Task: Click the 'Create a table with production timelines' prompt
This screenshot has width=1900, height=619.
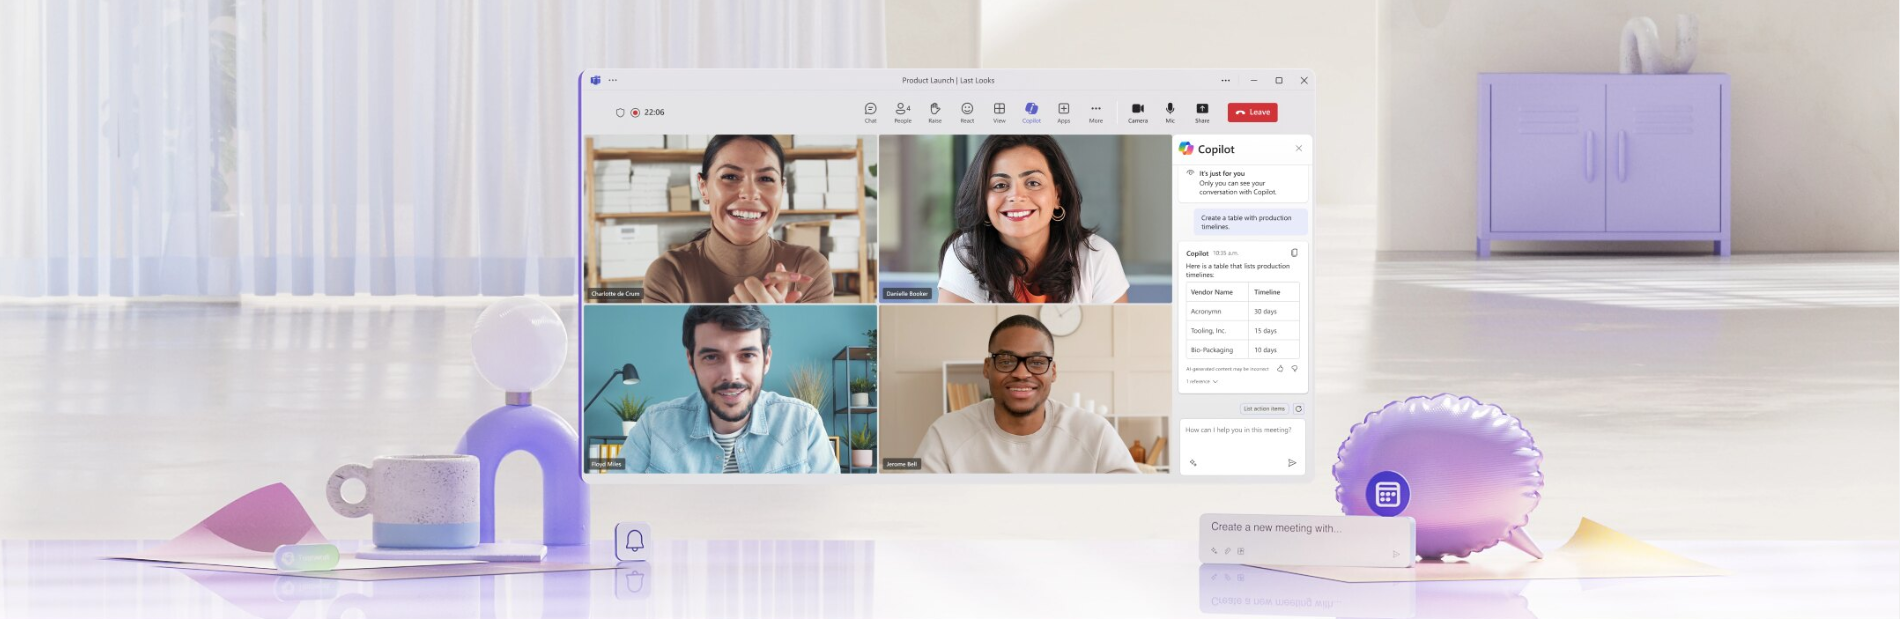Action: tap(1252, 222)
